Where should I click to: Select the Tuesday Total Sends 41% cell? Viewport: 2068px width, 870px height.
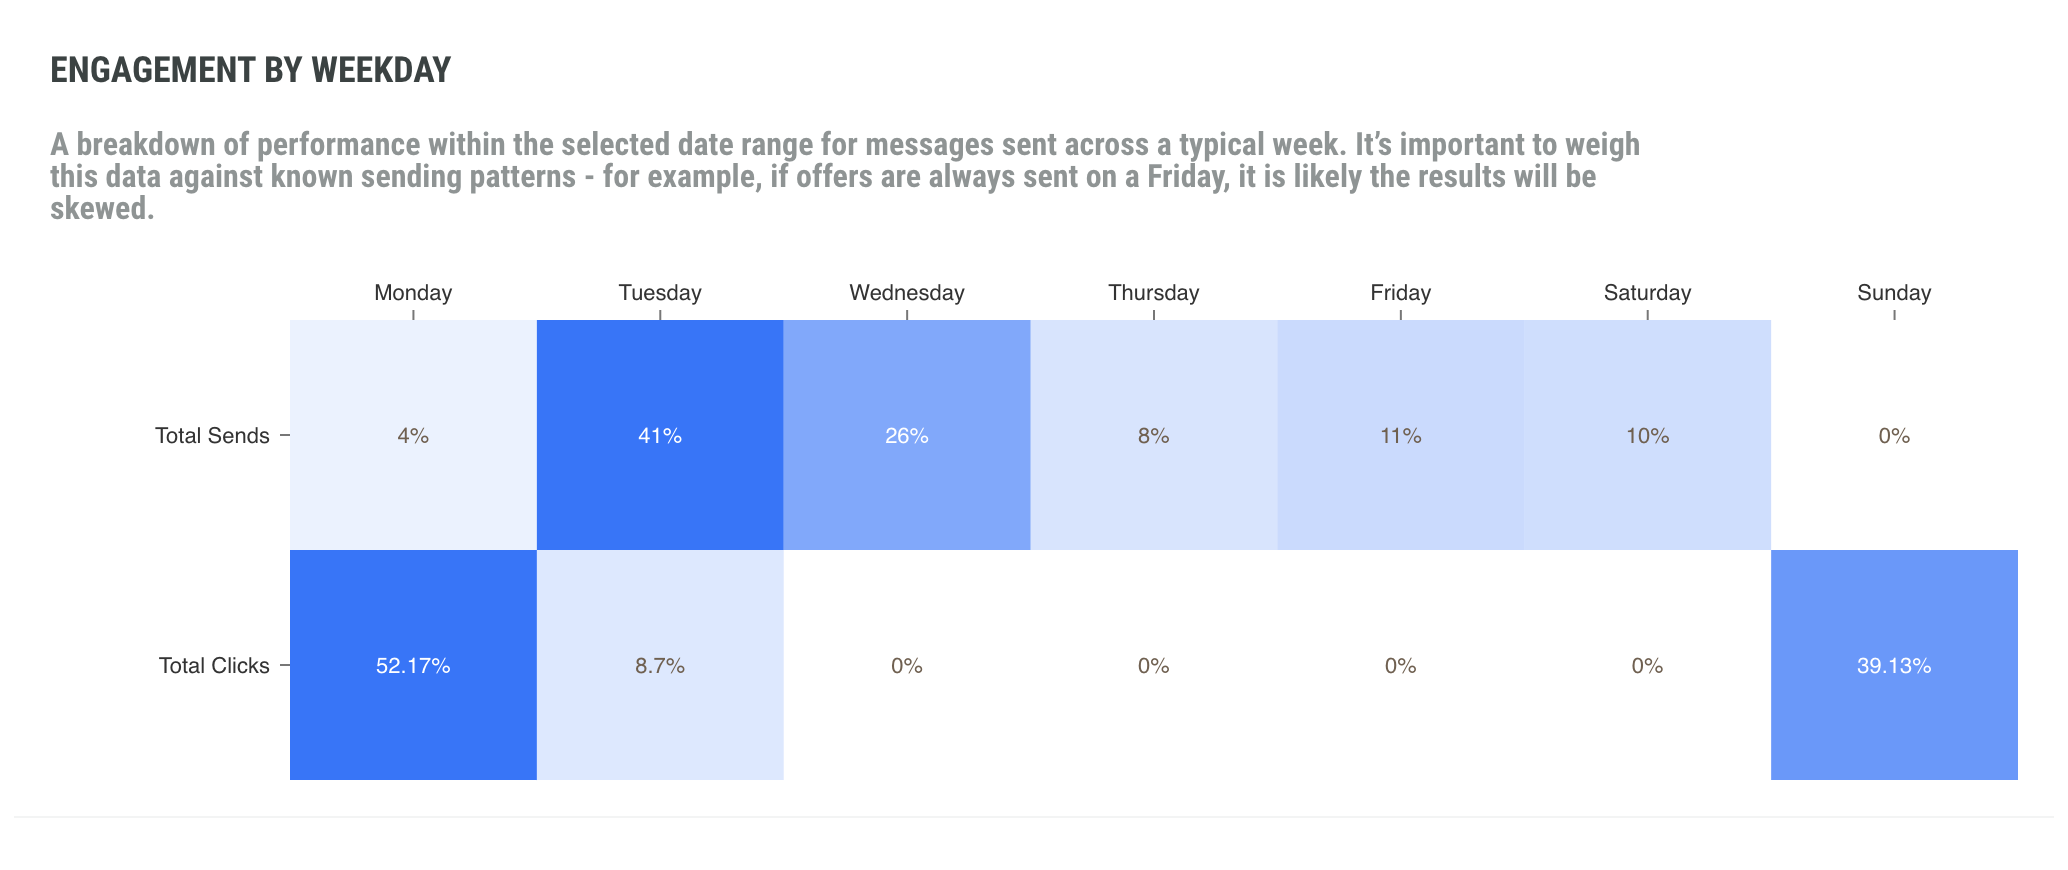[660, 435]
